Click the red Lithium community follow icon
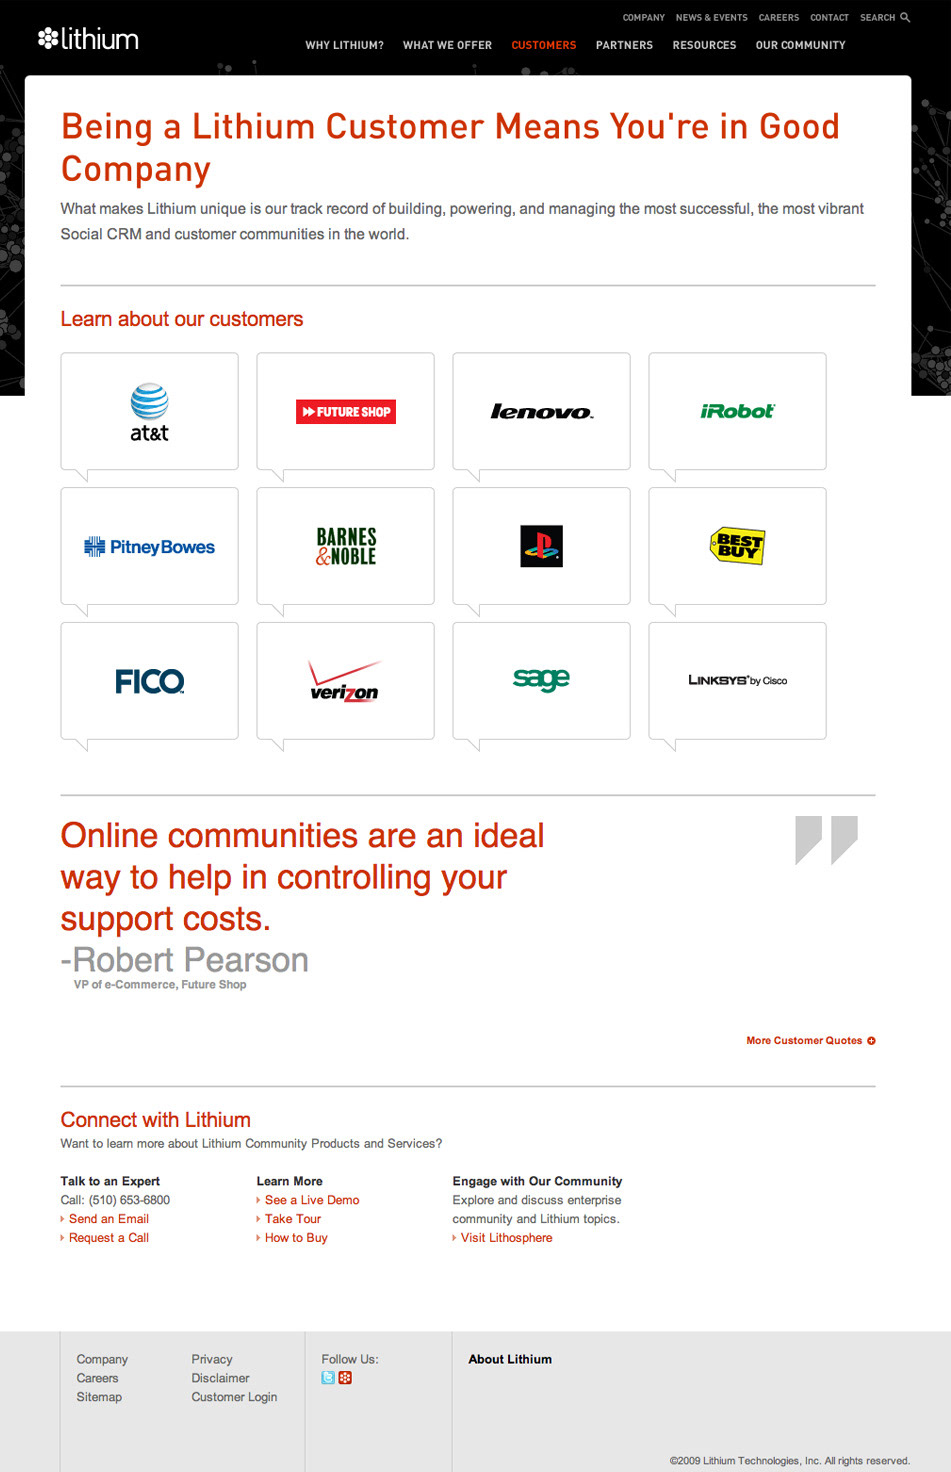951x1472 pixels. coord(345,1378)
